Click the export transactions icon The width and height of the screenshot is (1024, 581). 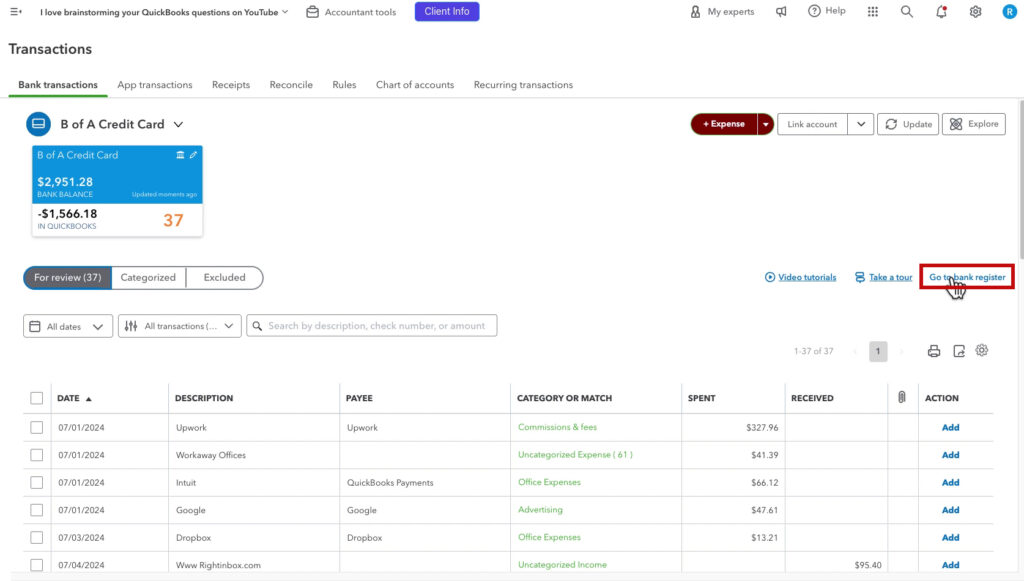pos(958,350)
